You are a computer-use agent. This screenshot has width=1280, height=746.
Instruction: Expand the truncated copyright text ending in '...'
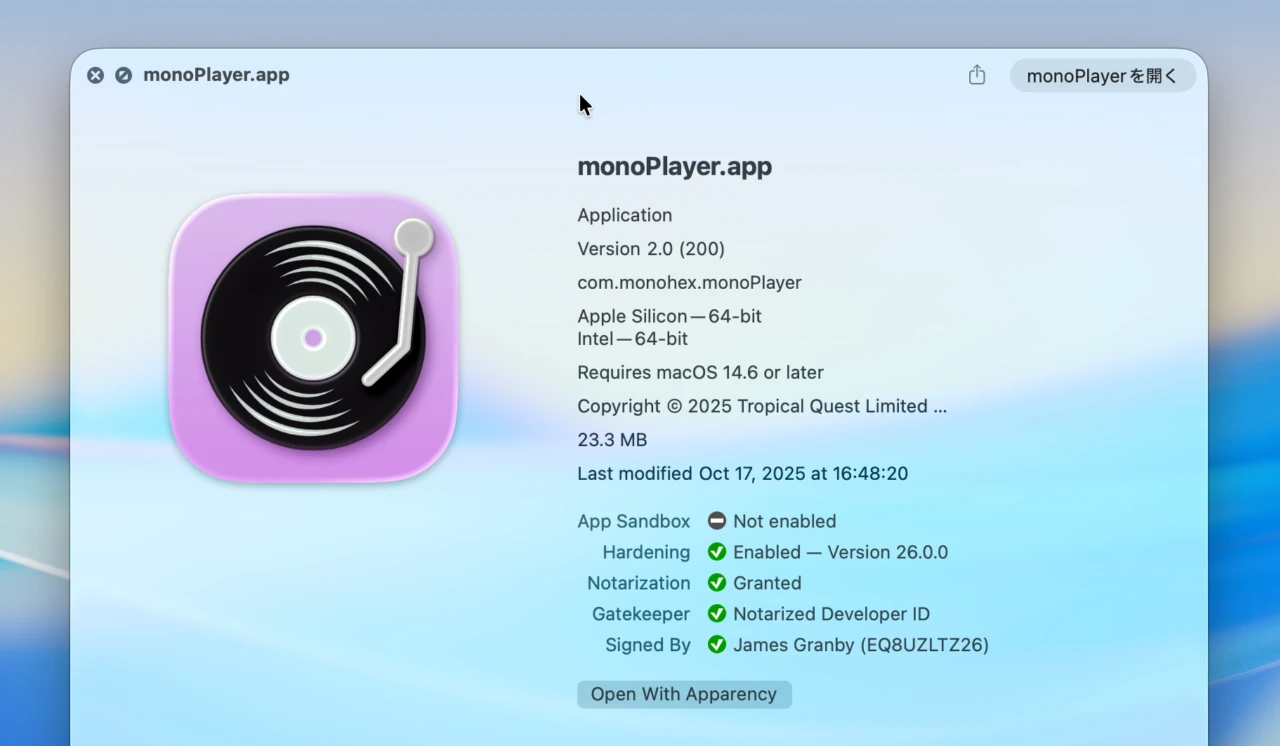click(941, 406)
